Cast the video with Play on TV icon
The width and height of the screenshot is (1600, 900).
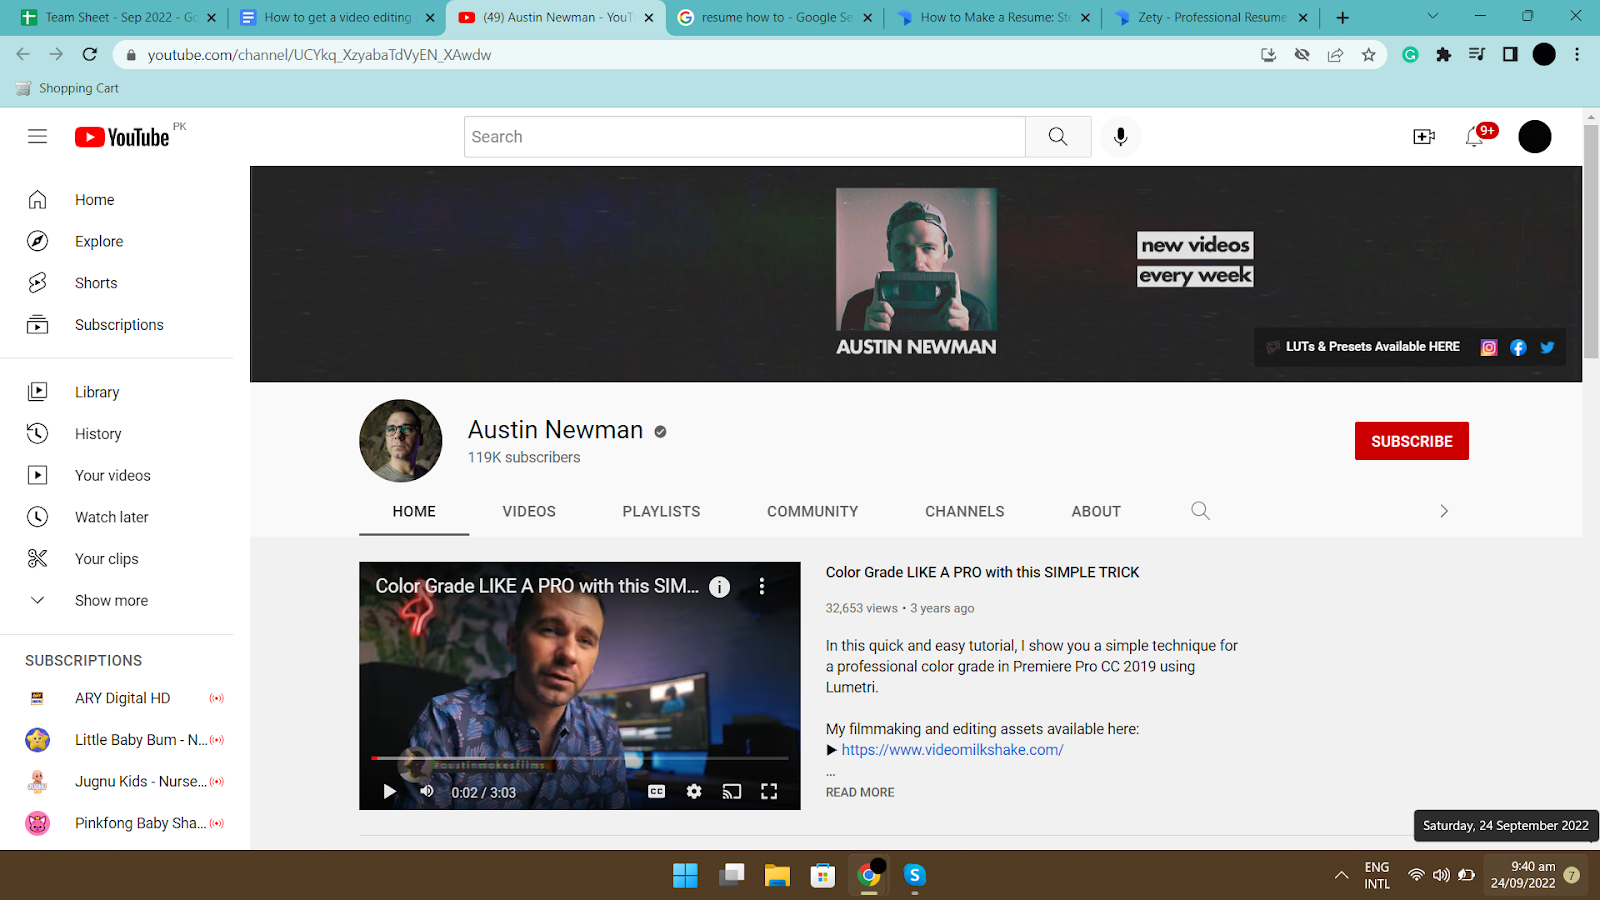[x=732, y=792]
